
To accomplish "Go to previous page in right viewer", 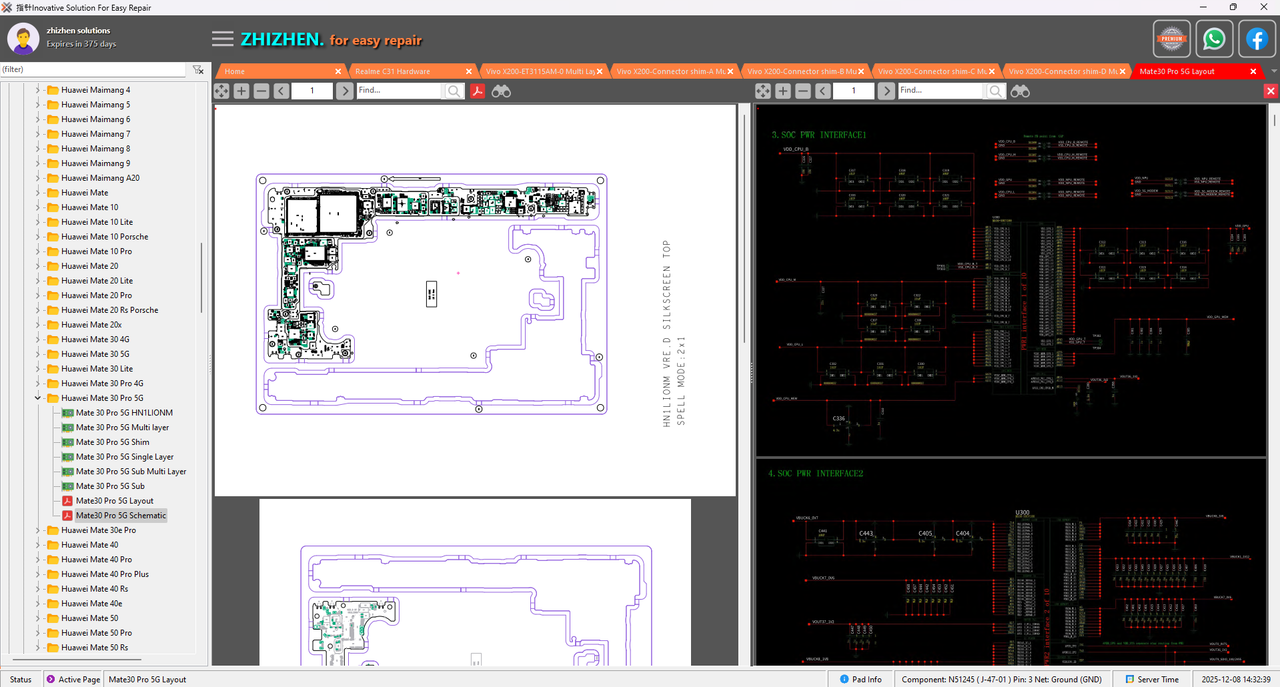I will (x=823, y=91).
